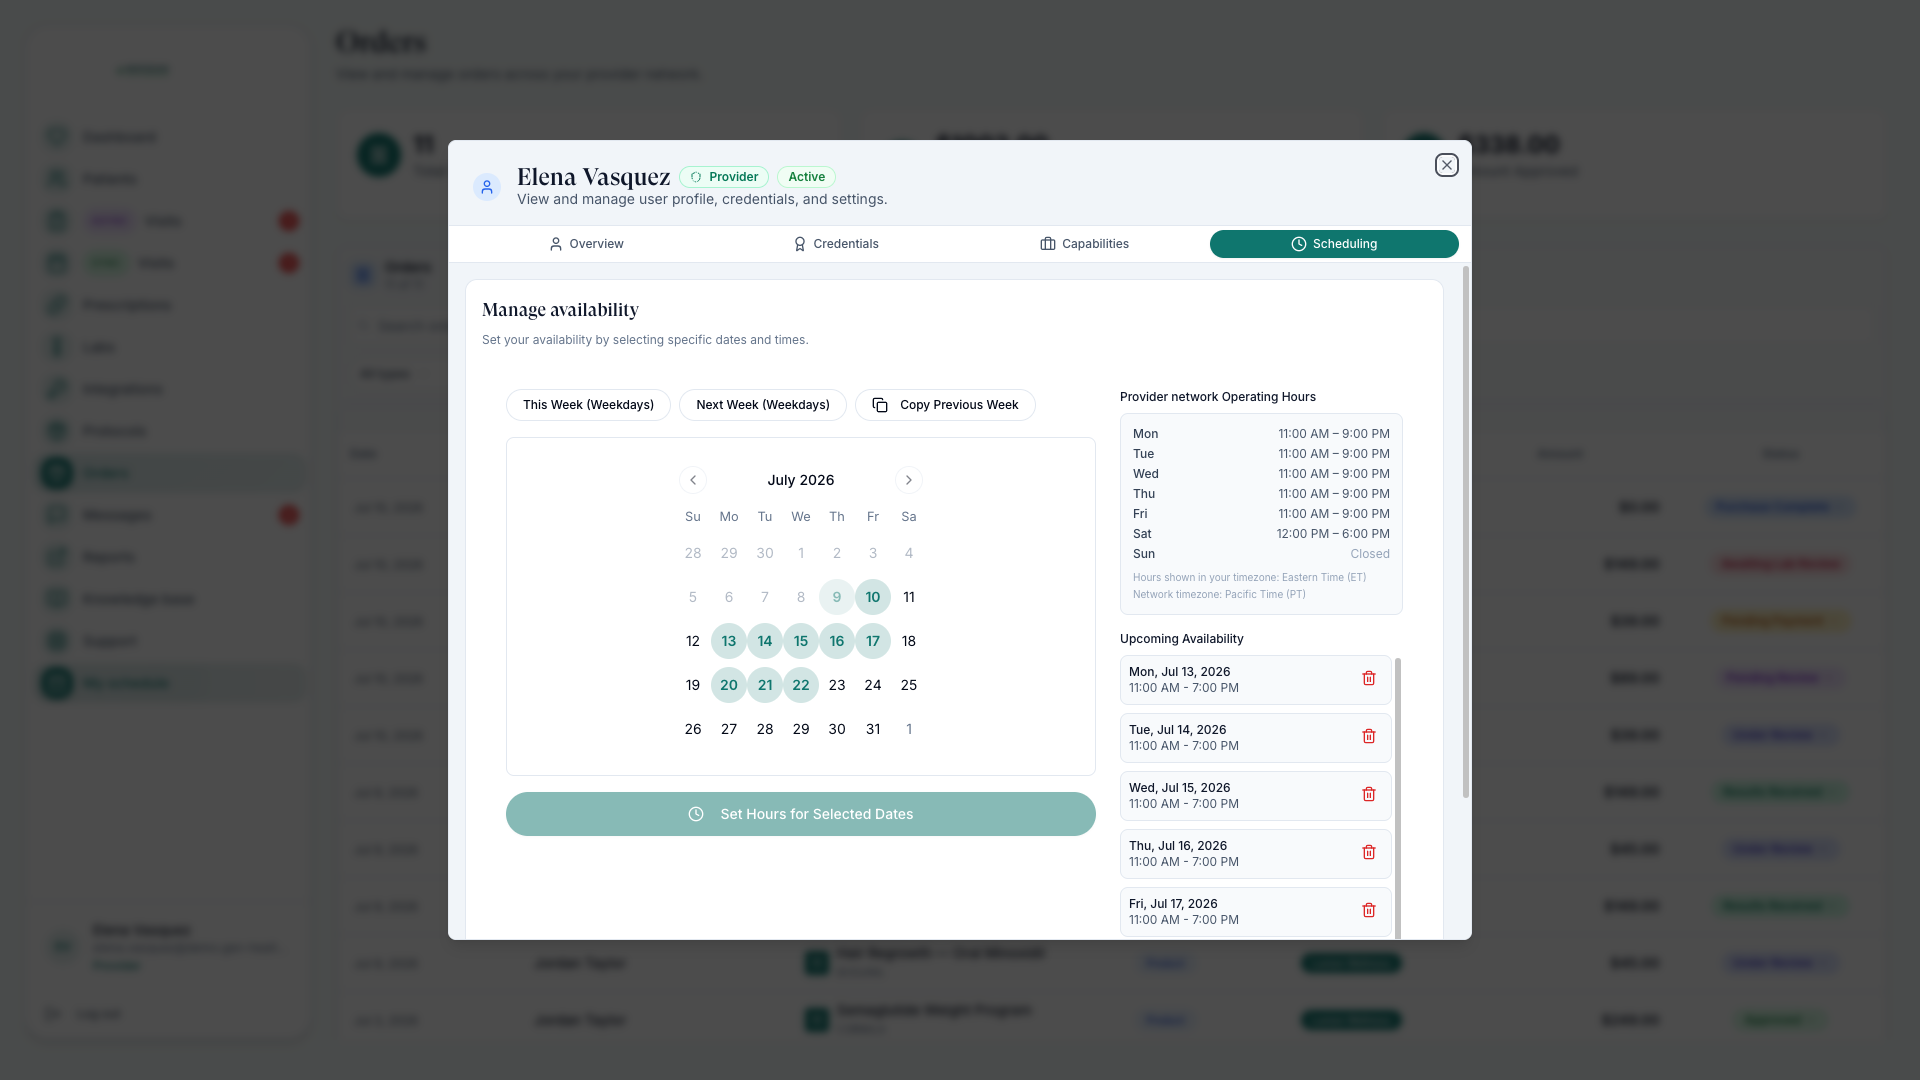
Task: Click the dialog's vertical scrollbar
Action: point(1466,532)
